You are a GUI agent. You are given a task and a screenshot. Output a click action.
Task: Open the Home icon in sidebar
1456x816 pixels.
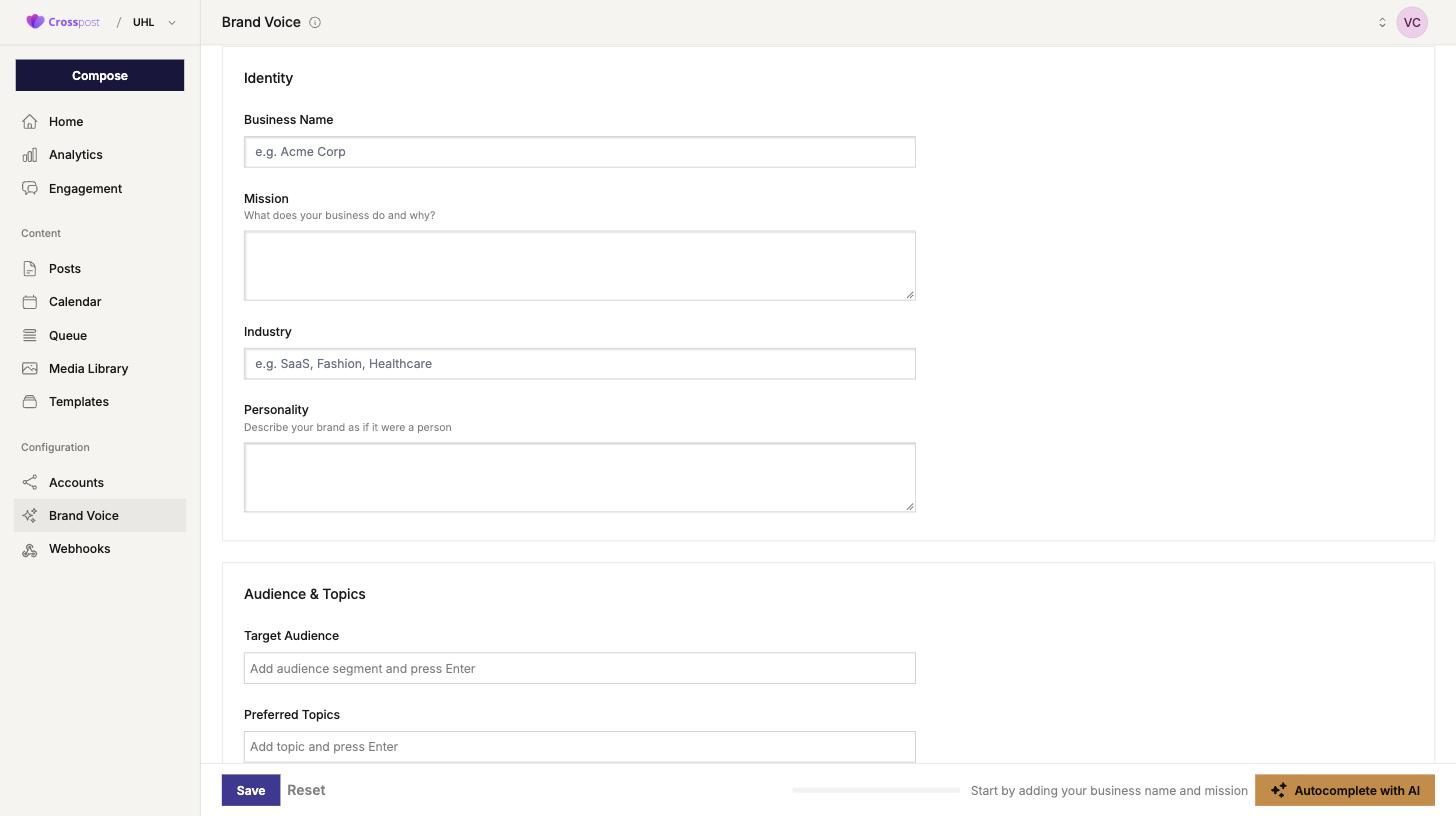30,122
